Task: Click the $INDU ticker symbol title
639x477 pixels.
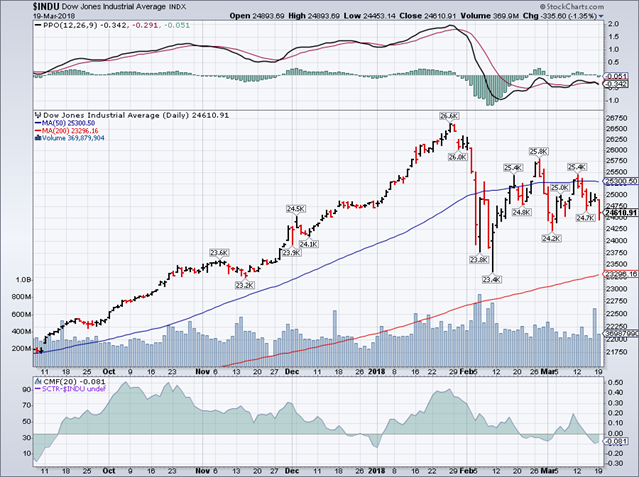Action: pyautogui.click(x=19, y=7)
